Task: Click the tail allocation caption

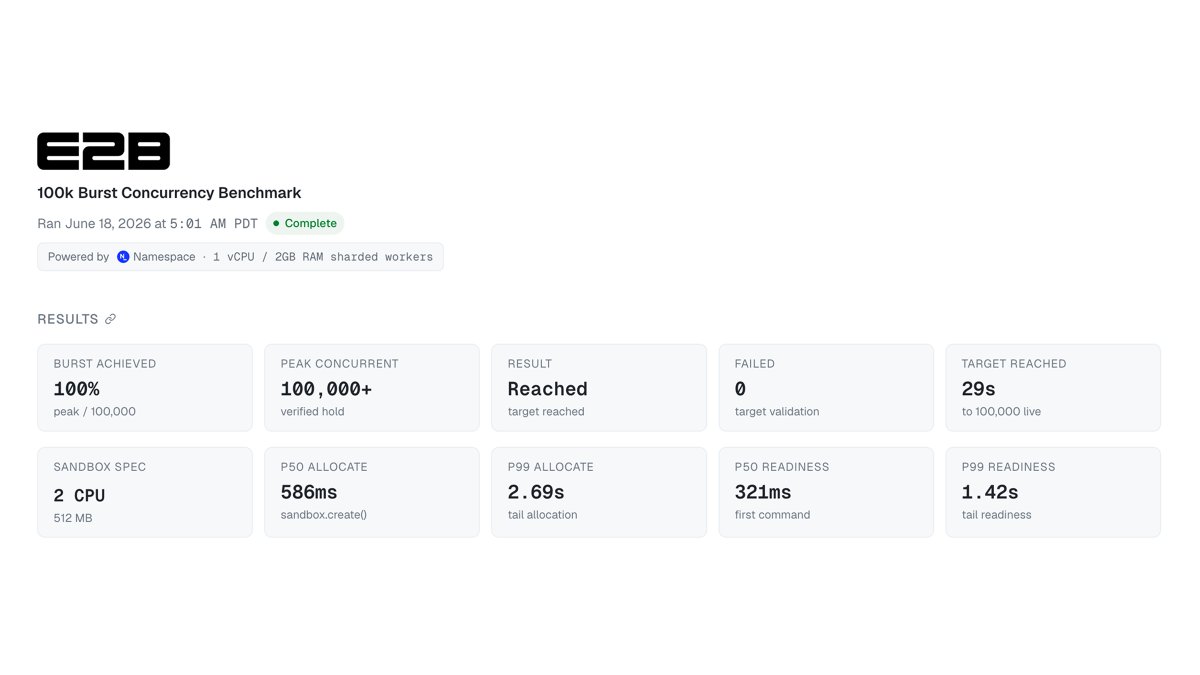Action: point(543,515)
